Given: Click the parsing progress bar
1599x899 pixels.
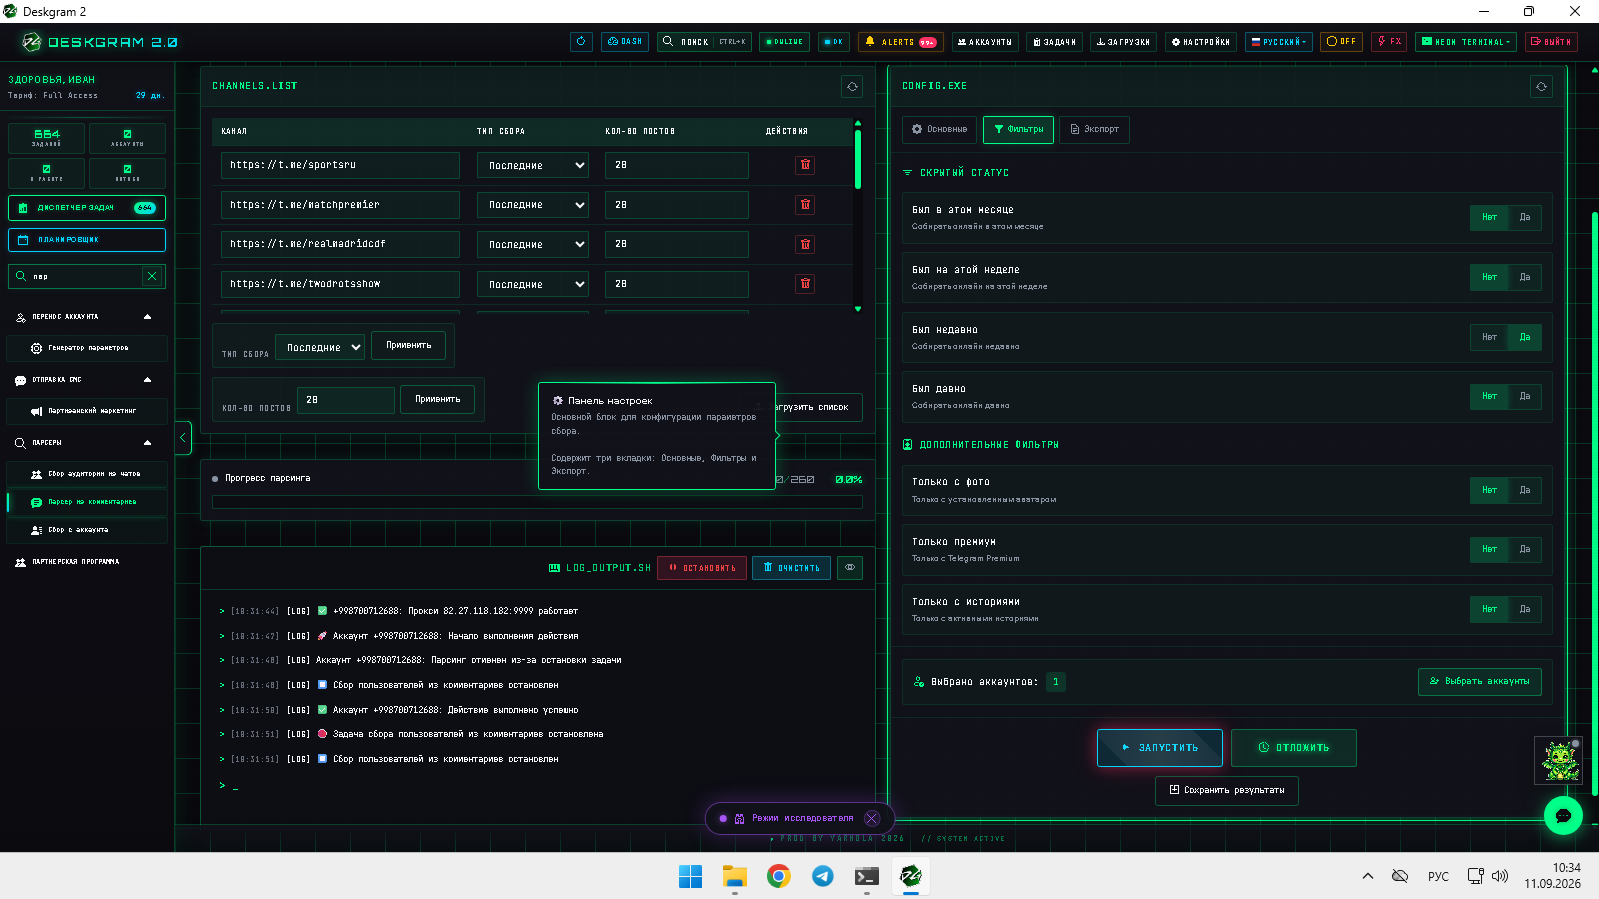Looking at the screenshot, I should [x=537, y=502].
